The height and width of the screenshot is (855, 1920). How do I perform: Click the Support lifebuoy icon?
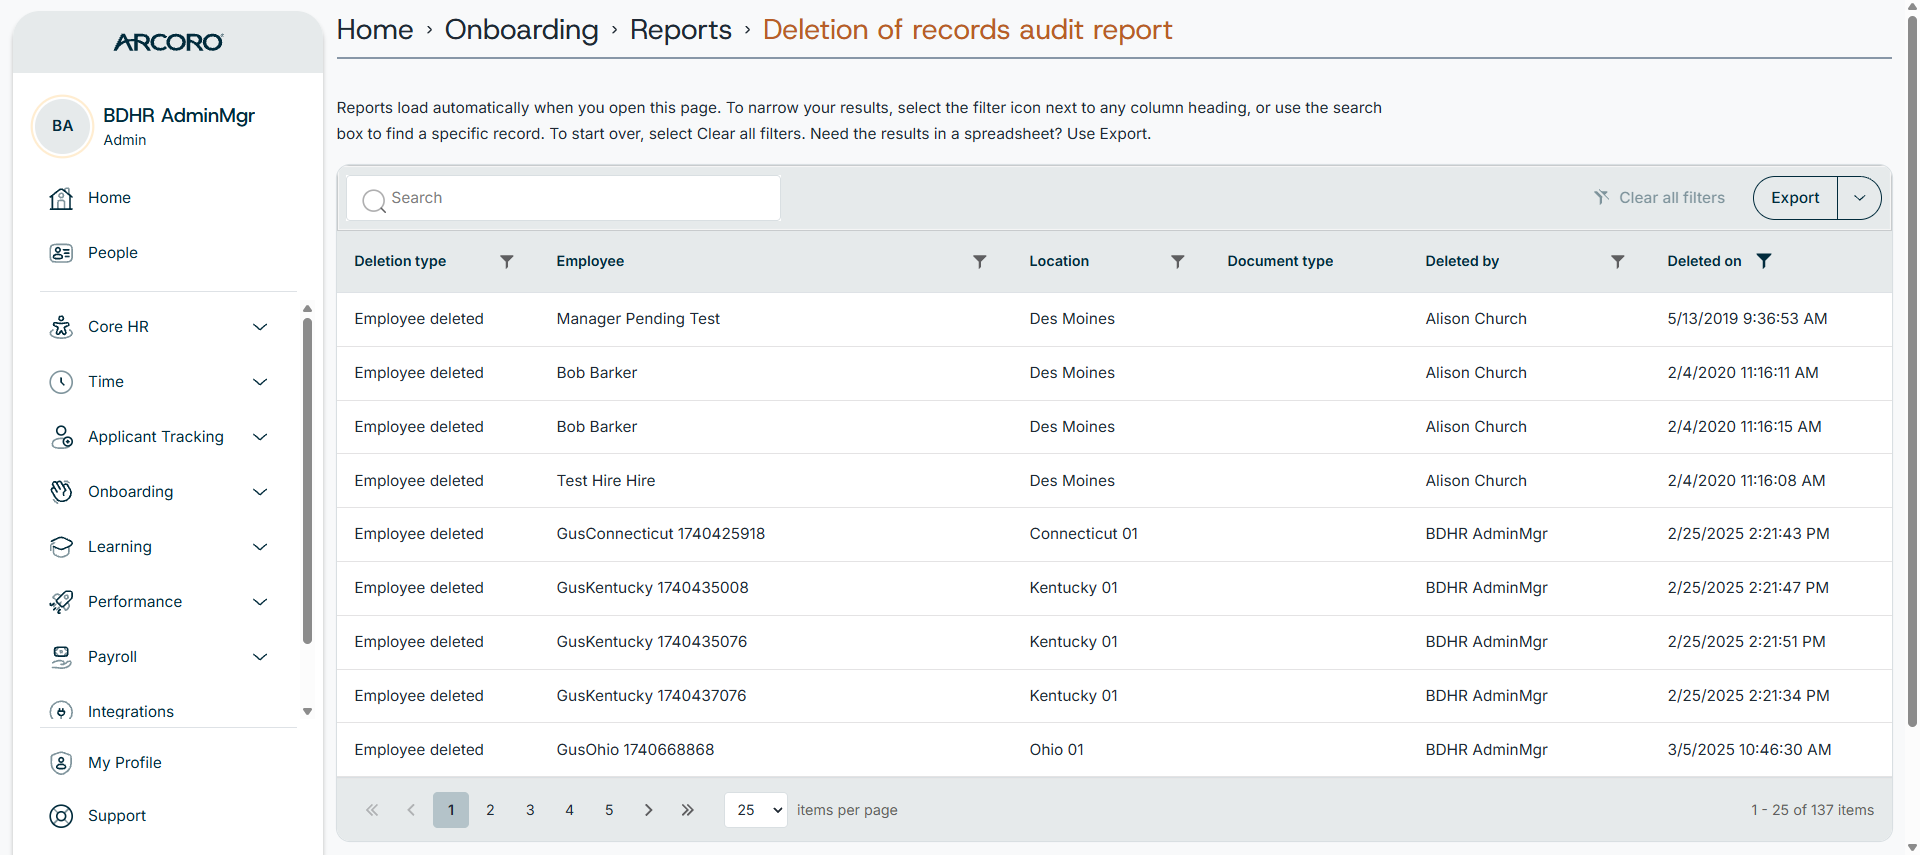61,816
